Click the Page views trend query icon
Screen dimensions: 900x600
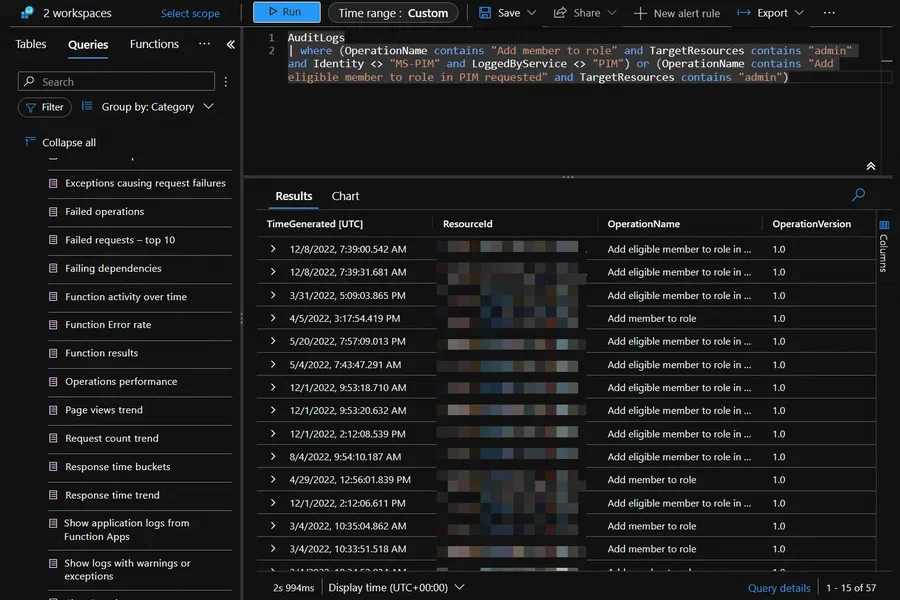click(53, 410)
